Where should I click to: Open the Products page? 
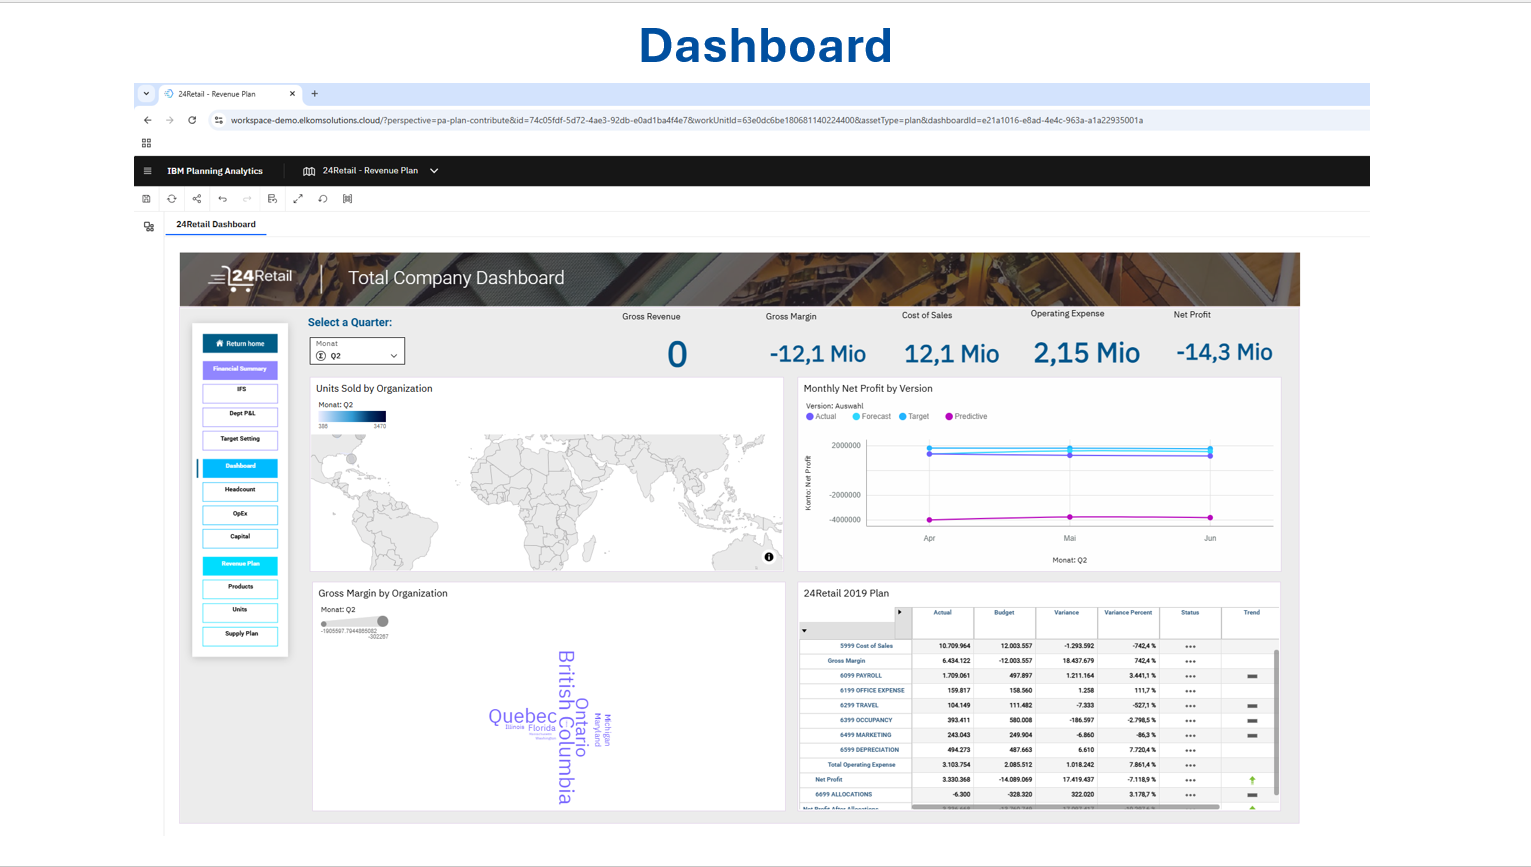pos(240,588)
